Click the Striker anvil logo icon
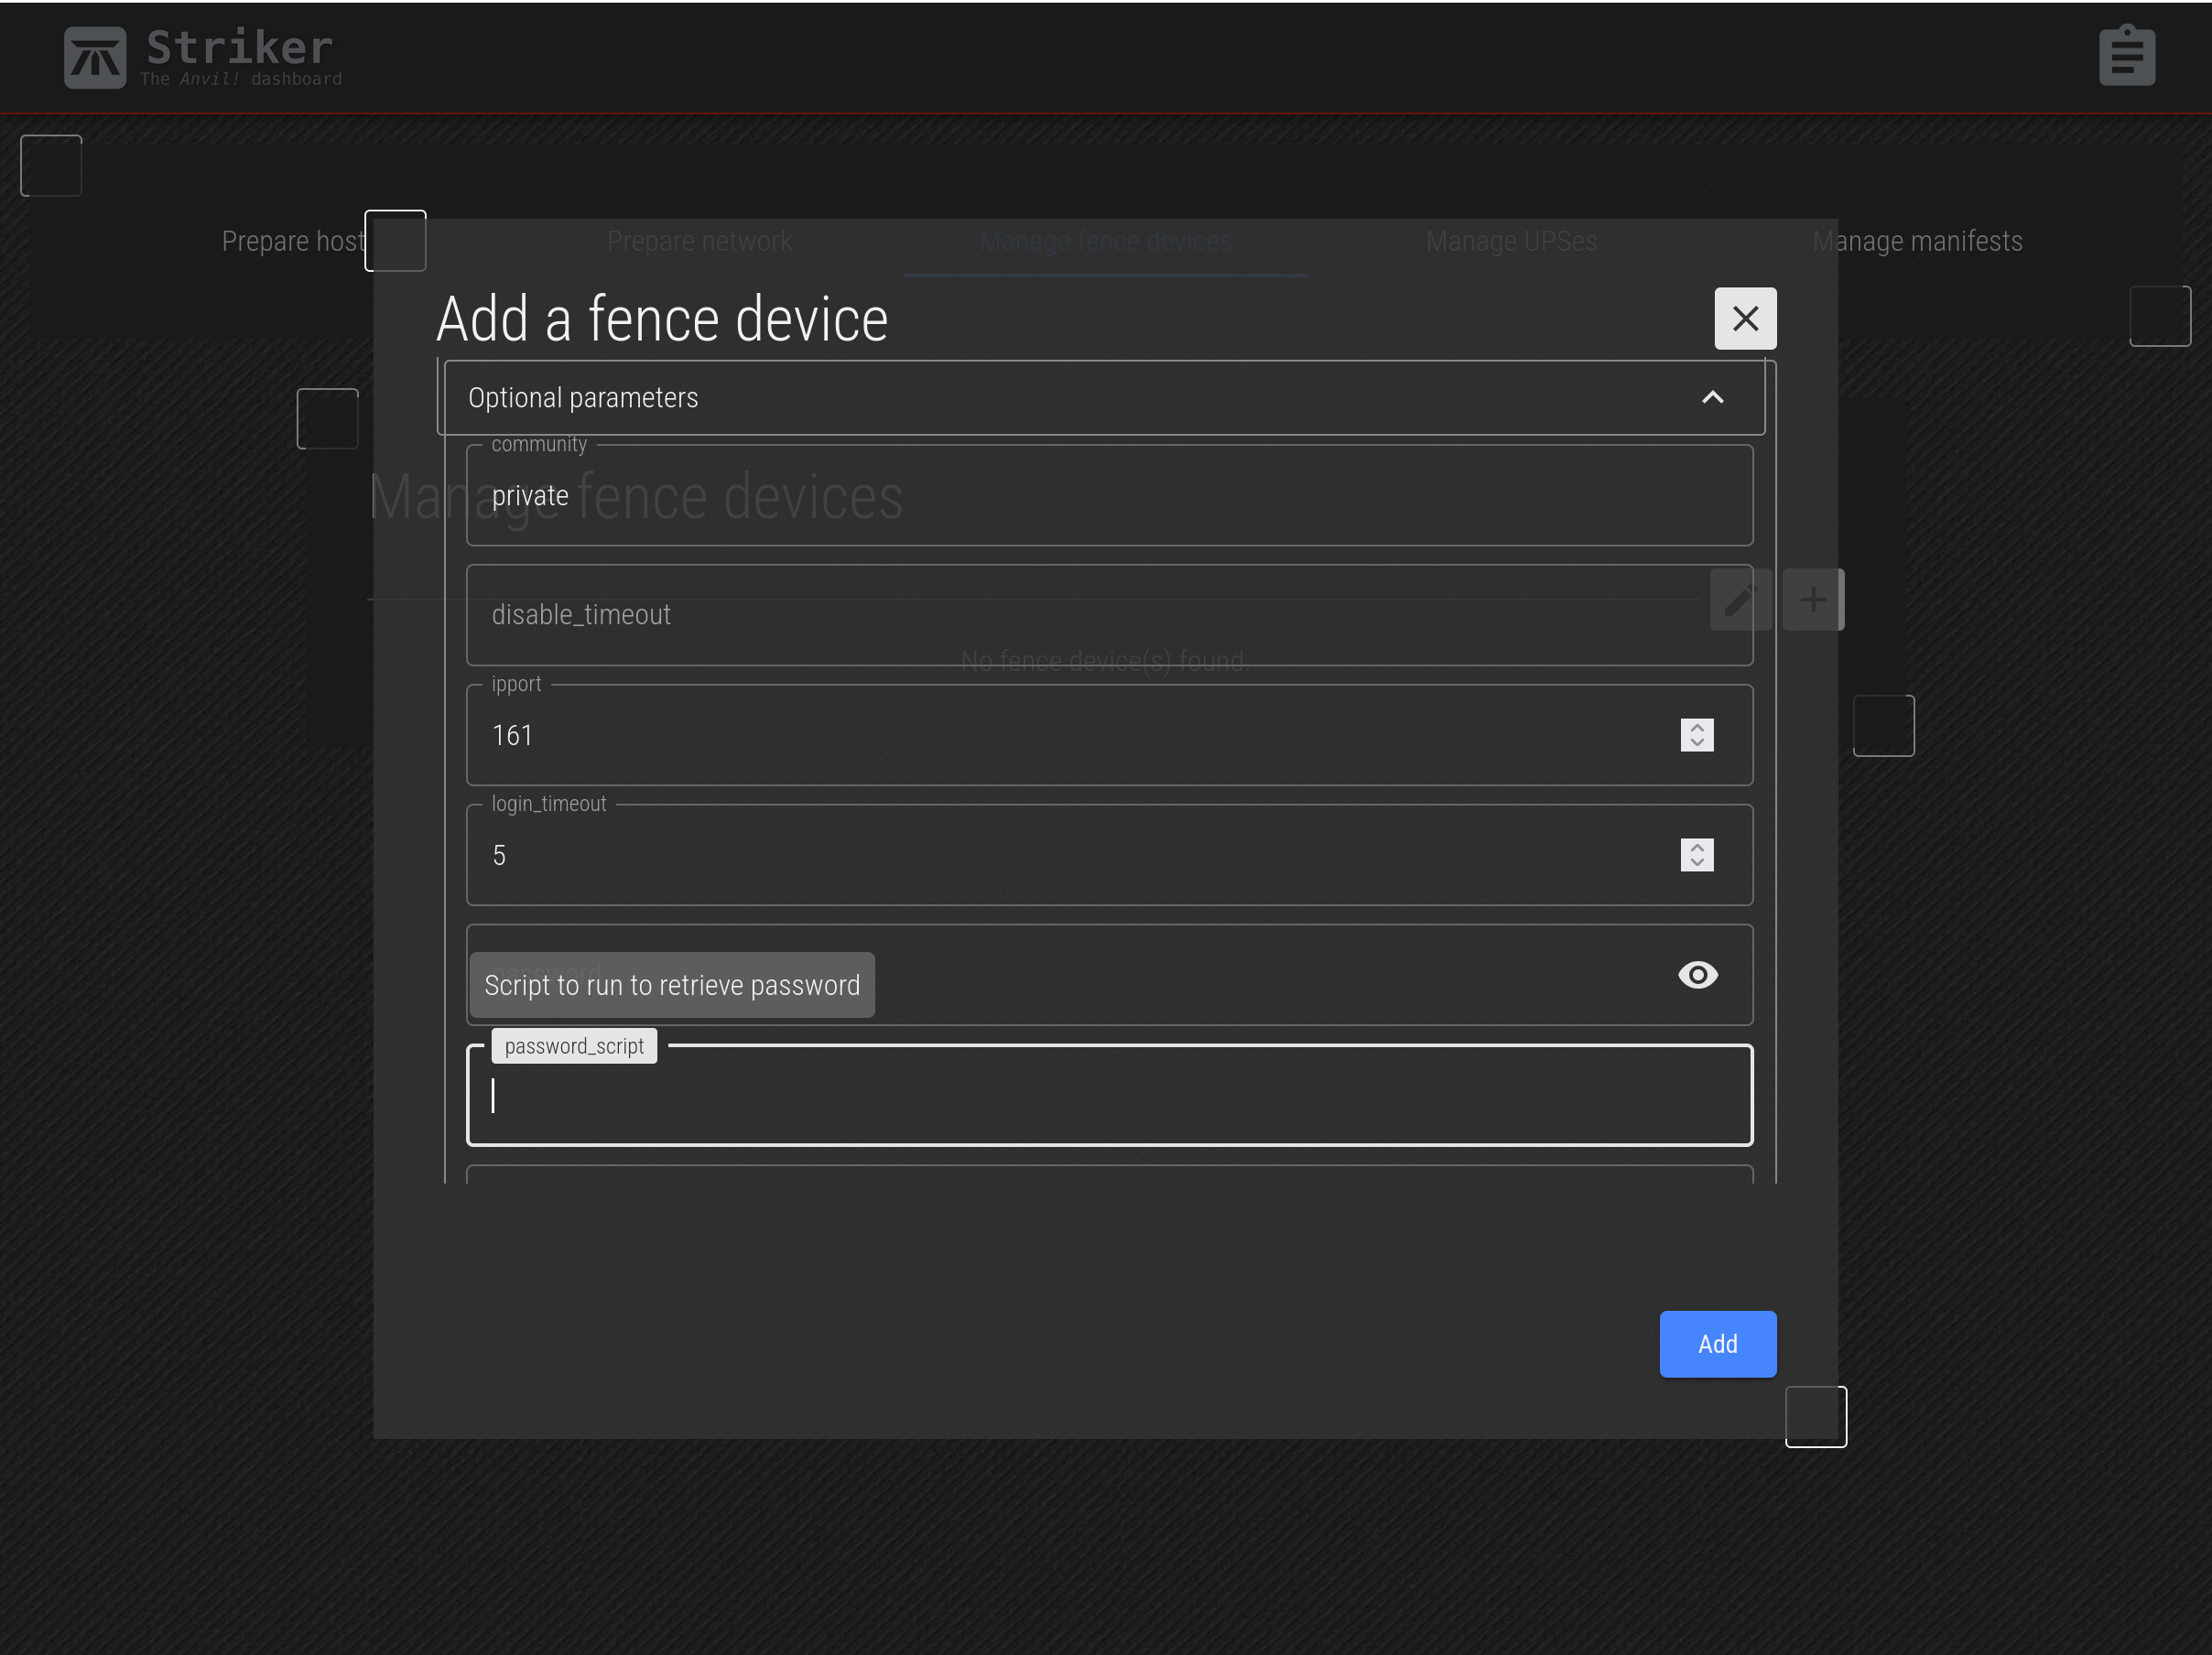The height and width of the screenshot is (1655, 2212). tap(95, 57)
